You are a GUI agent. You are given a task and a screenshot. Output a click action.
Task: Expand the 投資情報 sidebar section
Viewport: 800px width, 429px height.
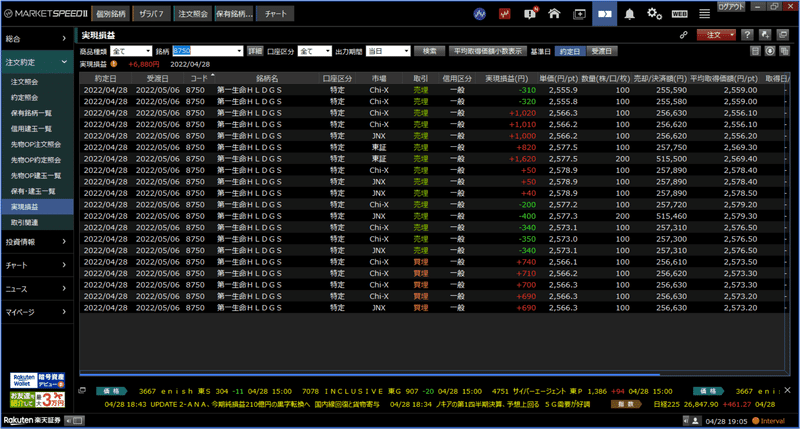click(36, 242)
